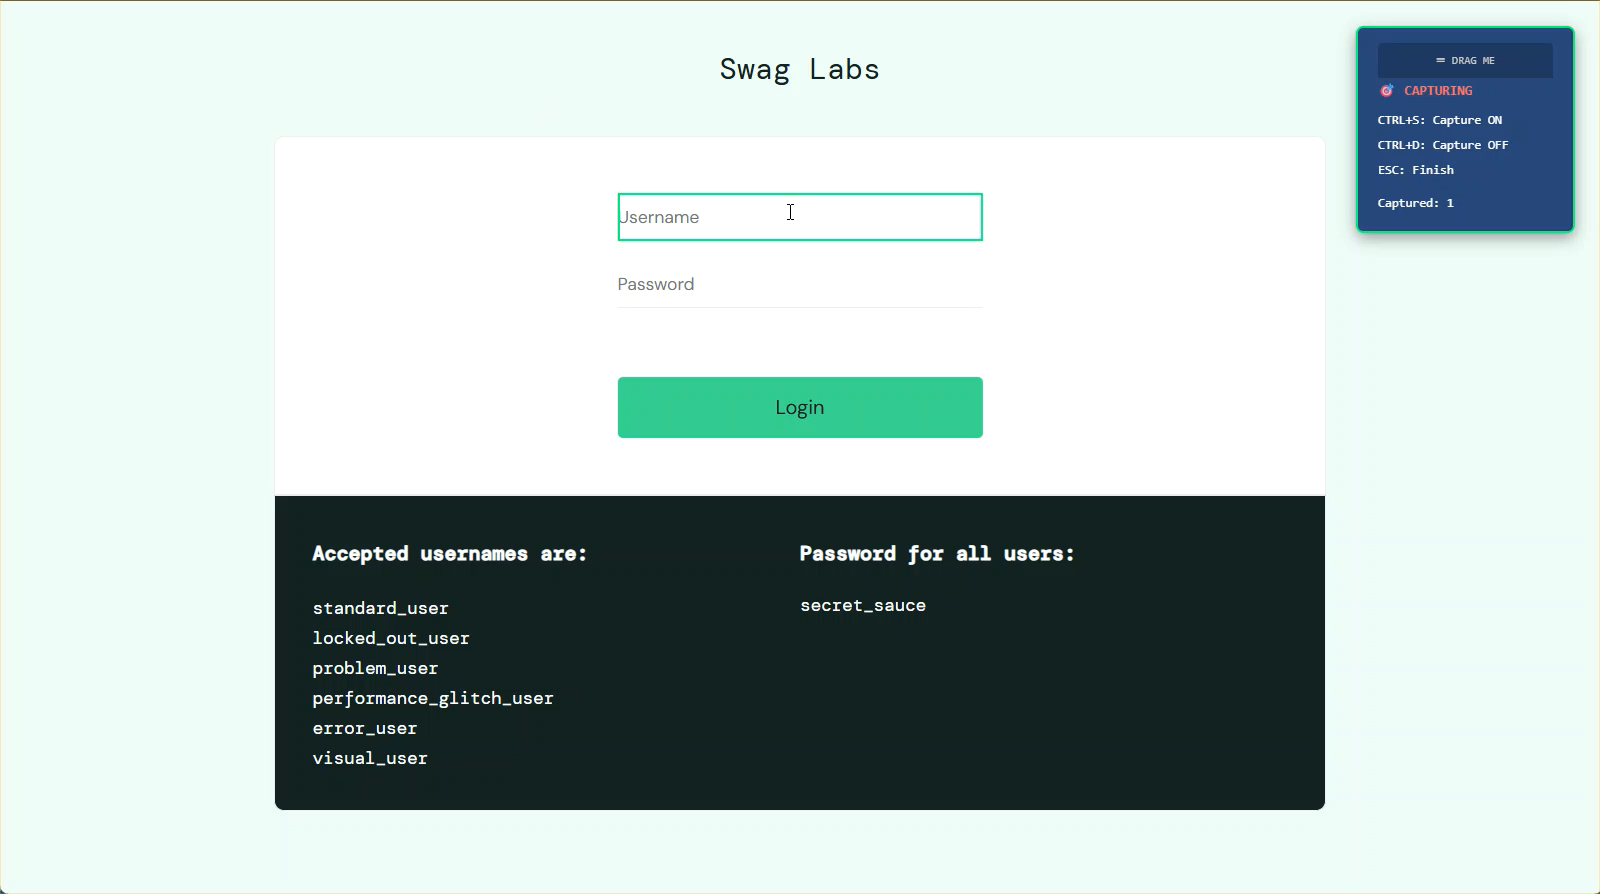Select the secret_sauce password text
This screenshot has width=1600, height=894.
(x=863, y=605)
